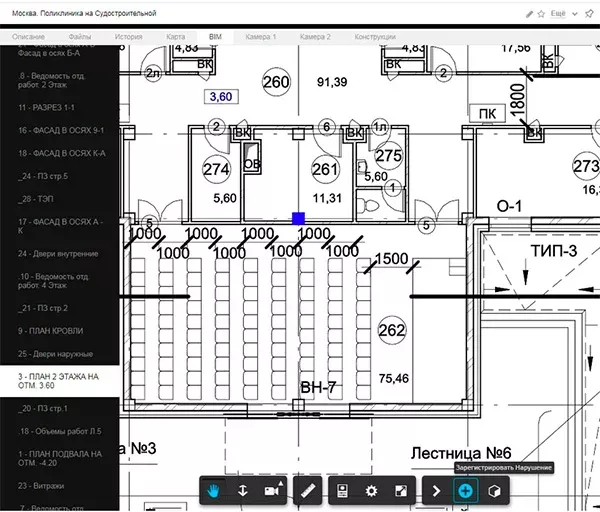Select sheet '9 - ПЛАН КРОВЛИ'
The height and width of the screenshot is (512, 600).
tap(58, 330)
